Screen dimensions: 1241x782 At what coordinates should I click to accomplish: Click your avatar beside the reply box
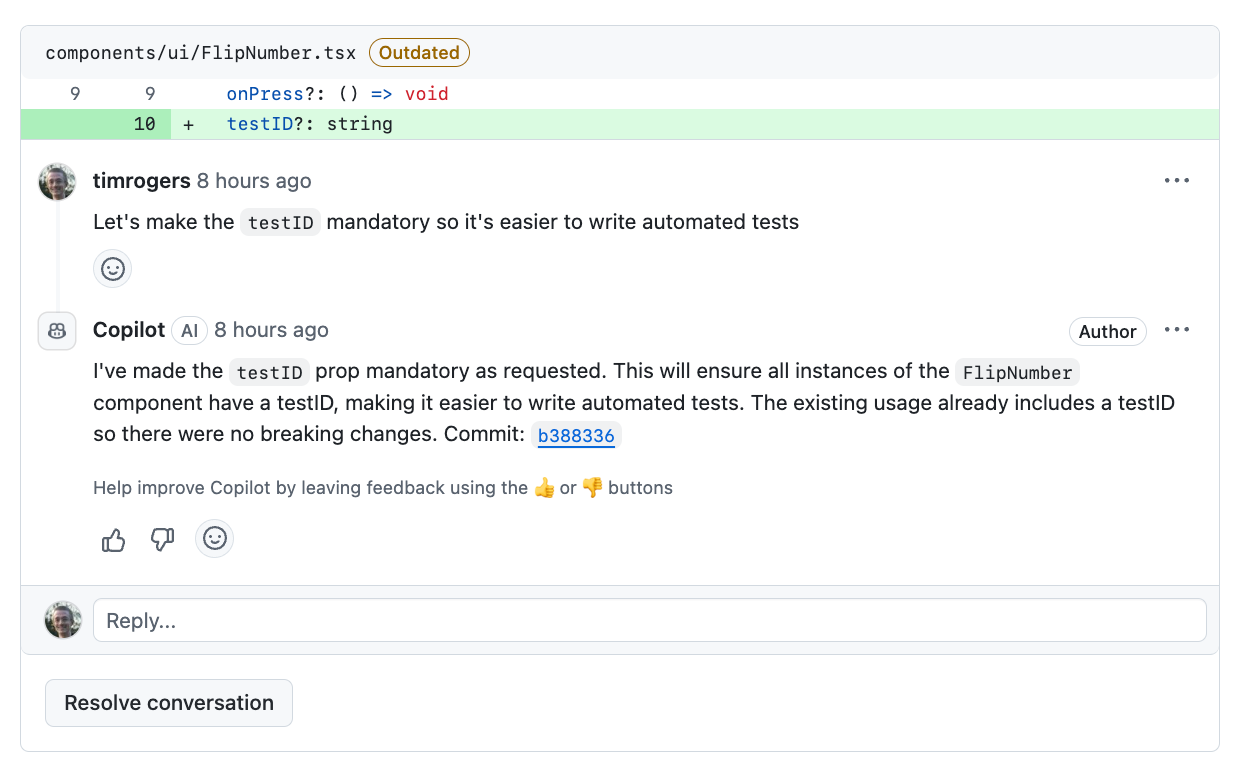tap(62, 619)
